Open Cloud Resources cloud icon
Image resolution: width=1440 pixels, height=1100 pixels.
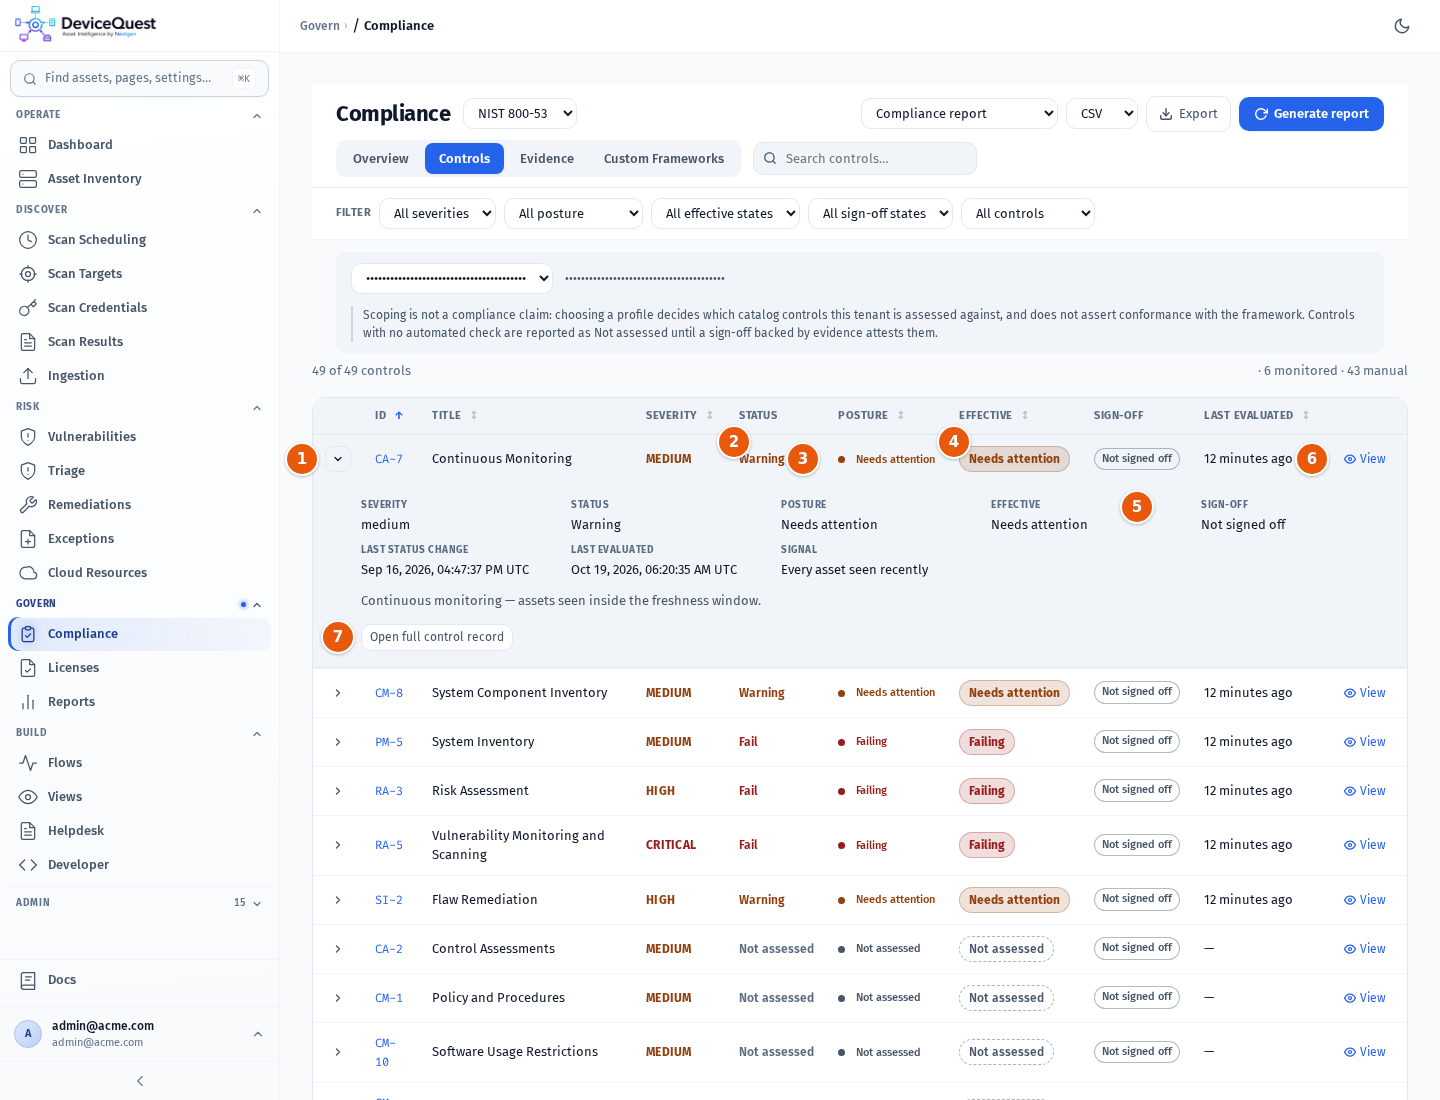tap(28, 573)
